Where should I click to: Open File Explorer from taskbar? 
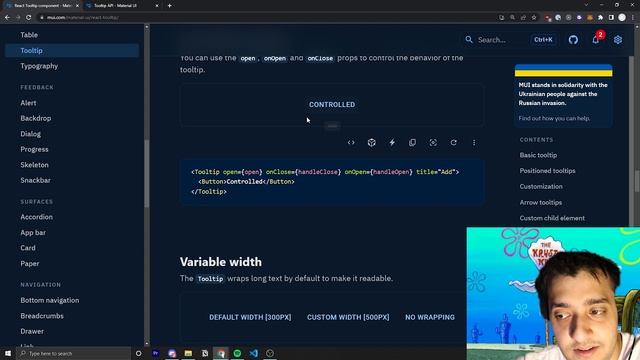coord(188,353)
